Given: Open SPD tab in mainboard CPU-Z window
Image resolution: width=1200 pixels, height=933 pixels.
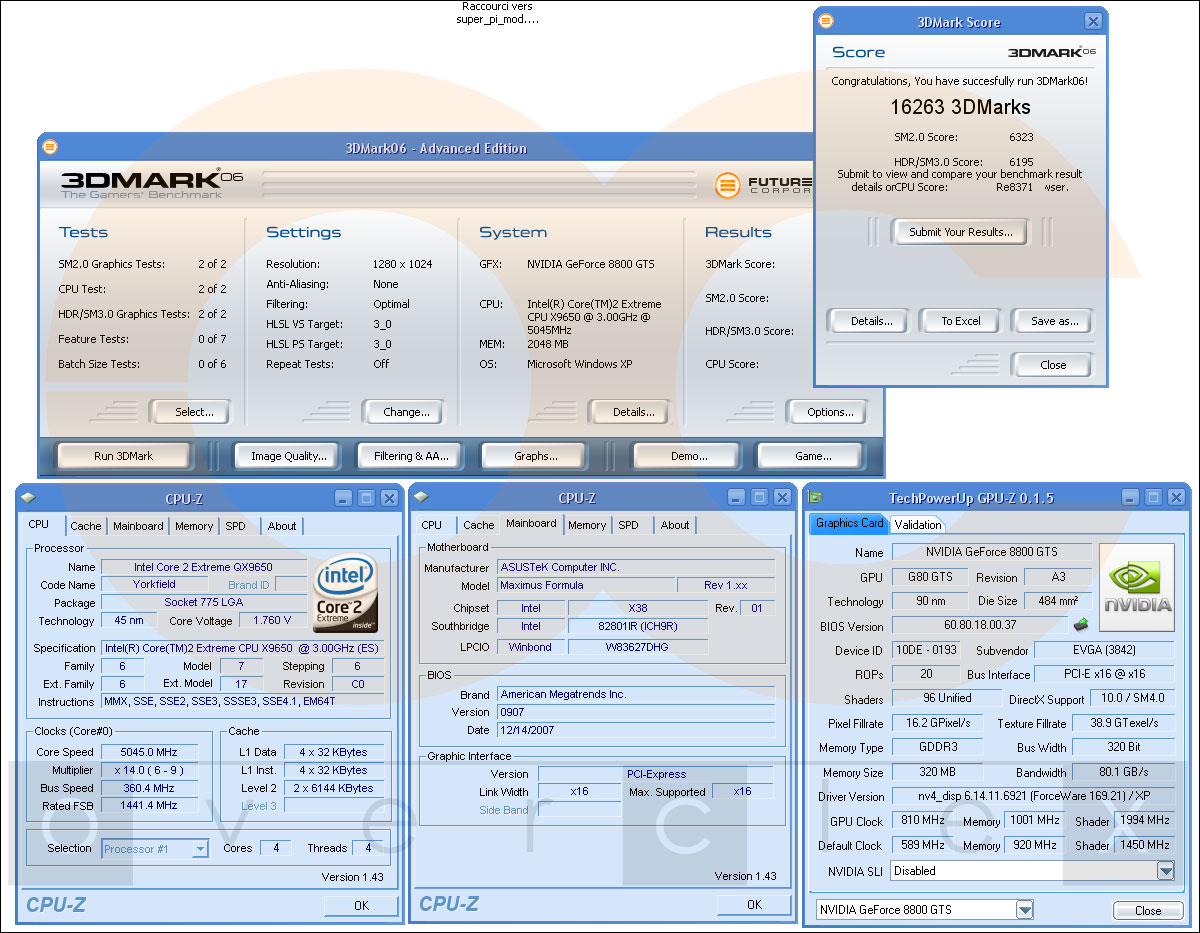Looking at the screenshot, I should click(628, 525).
